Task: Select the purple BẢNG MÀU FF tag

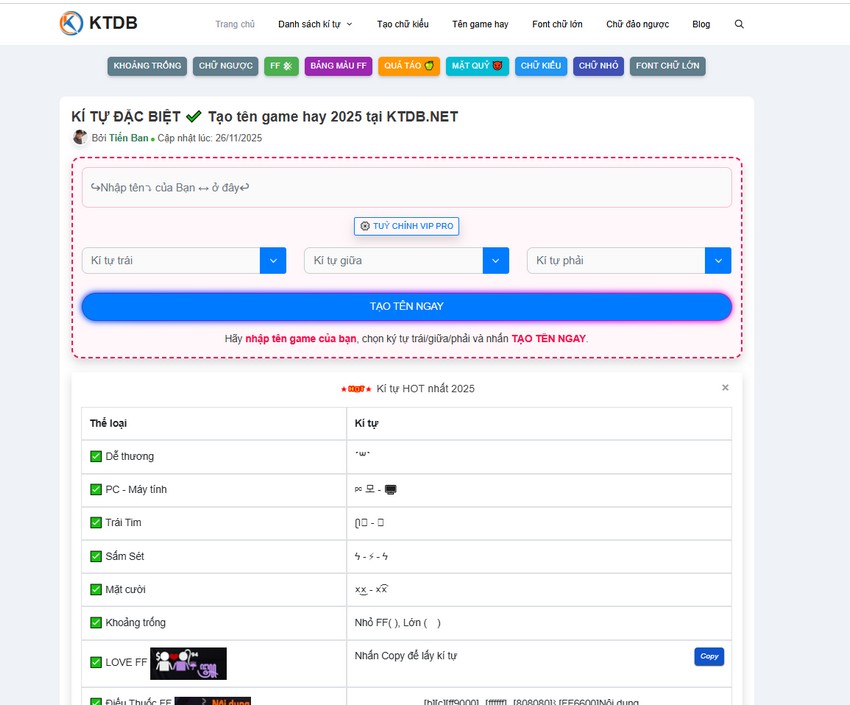Action: (338, 66)
